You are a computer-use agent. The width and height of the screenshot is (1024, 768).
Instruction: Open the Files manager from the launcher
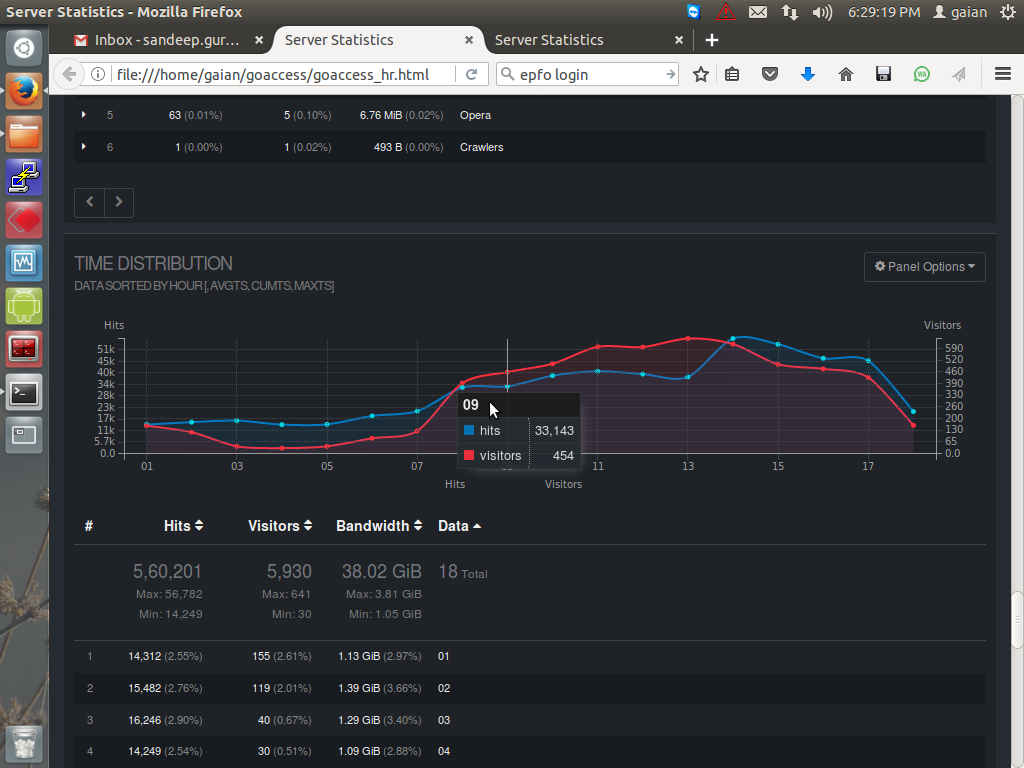pyautogui.click(x=23, y=133)
